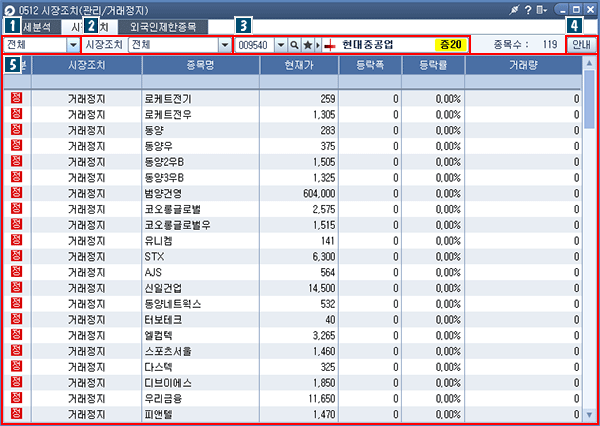Click the red 정 icon for 우리금융

coord(16,398)
